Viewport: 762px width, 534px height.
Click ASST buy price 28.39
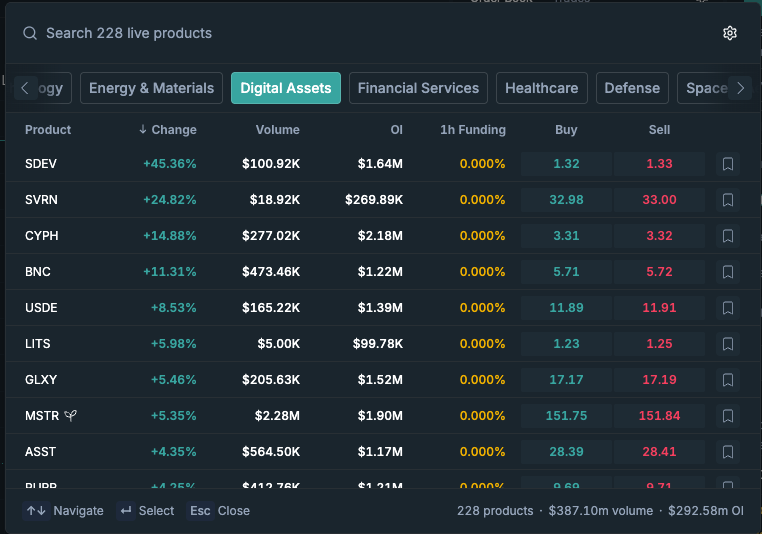coord(566,451)
